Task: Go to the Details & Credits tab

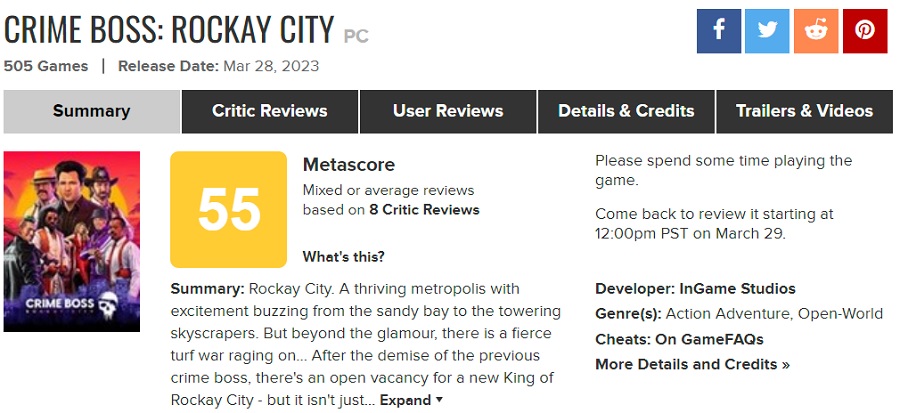Action: tap(626, 111)
